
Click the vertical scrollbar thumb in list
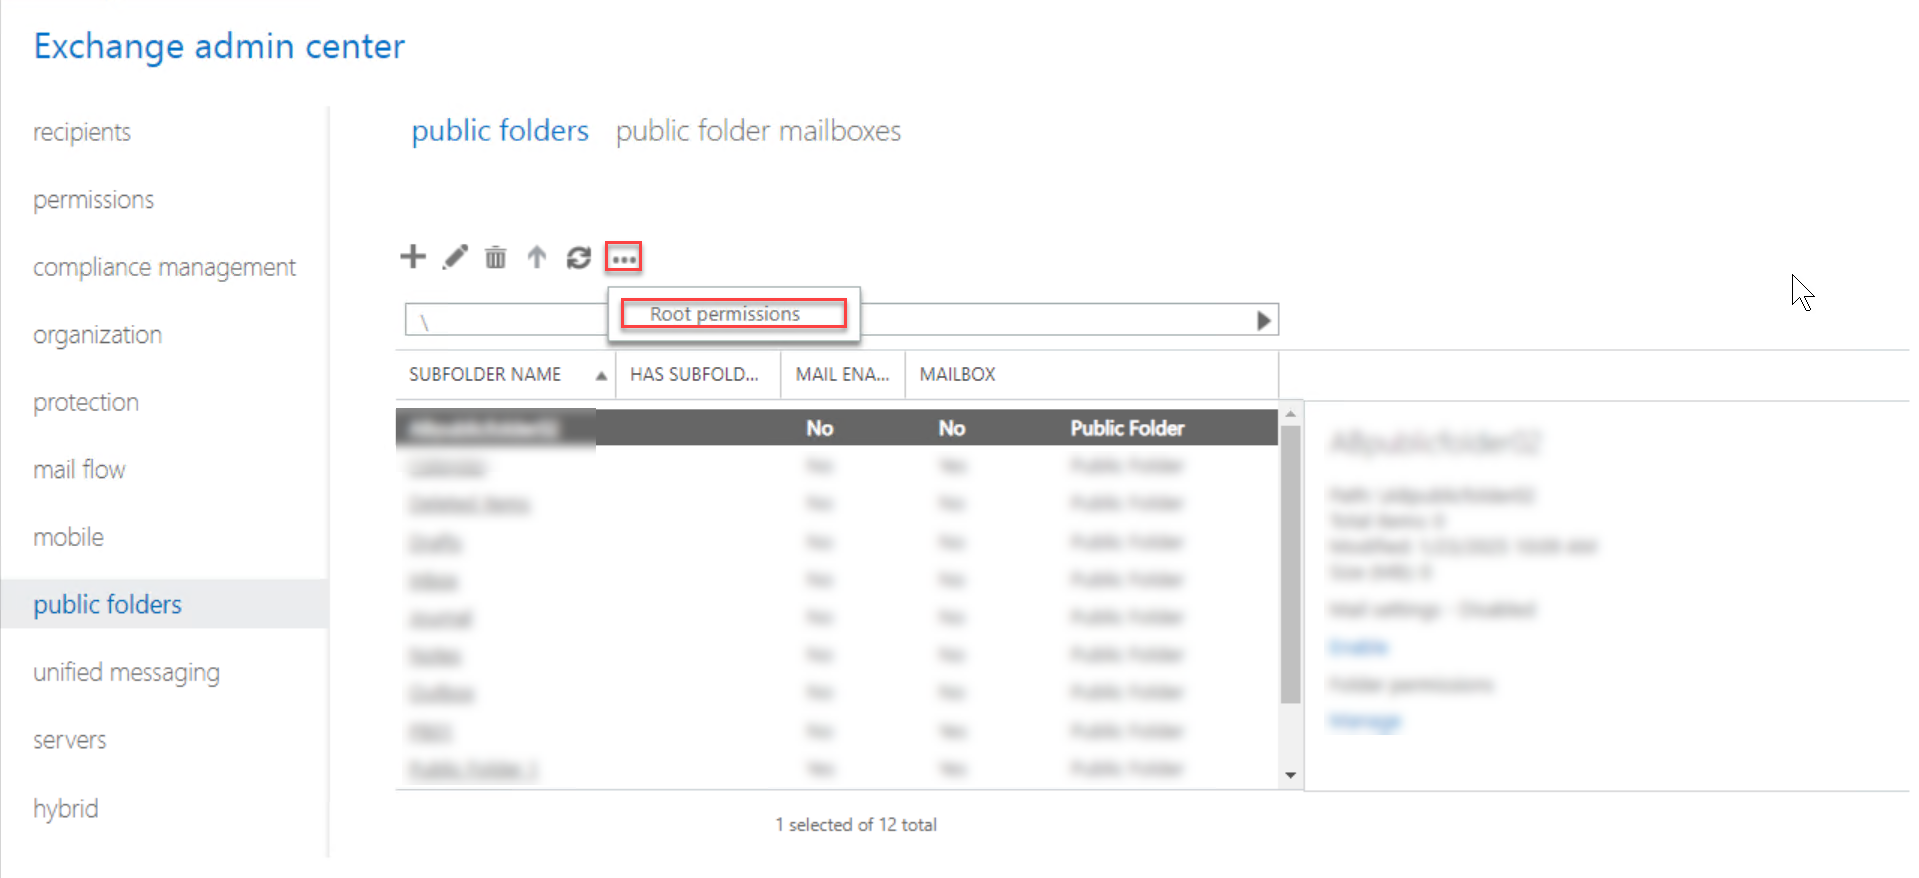(1291, 565)
